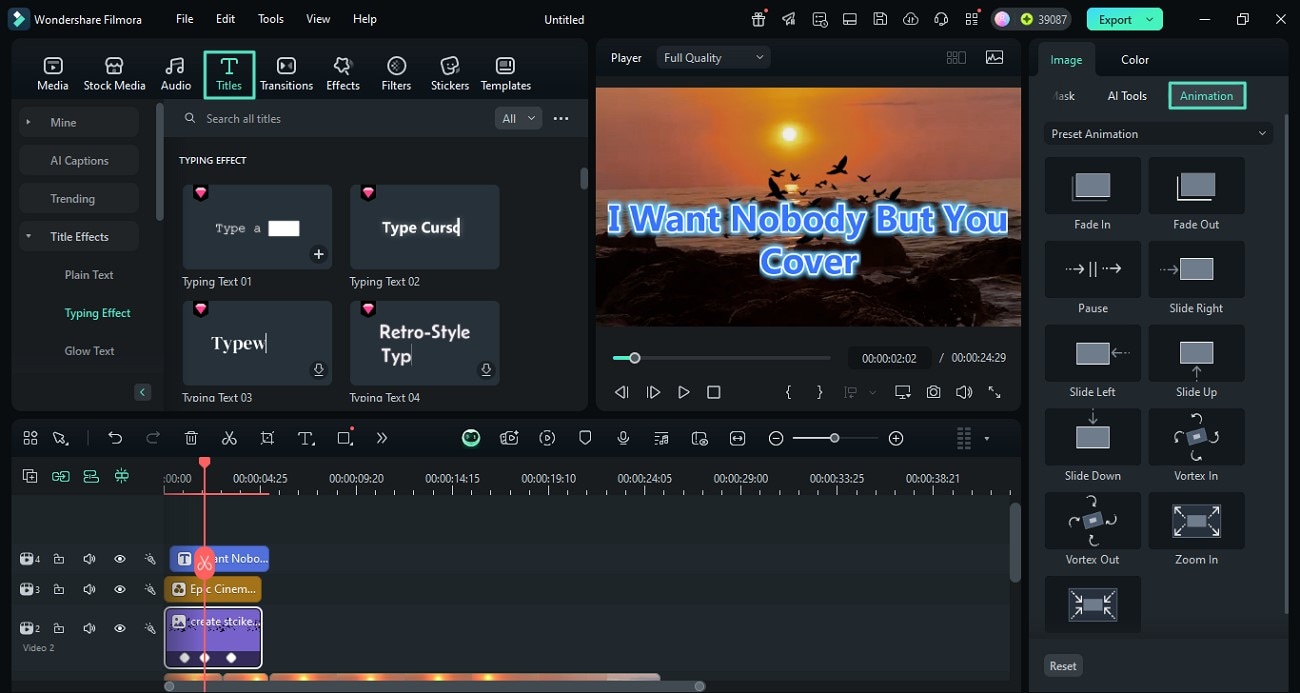The width and height of the screenshot is (1300, 693).
Task: Click the gift box icon in title bar
Action: (759, 19)
